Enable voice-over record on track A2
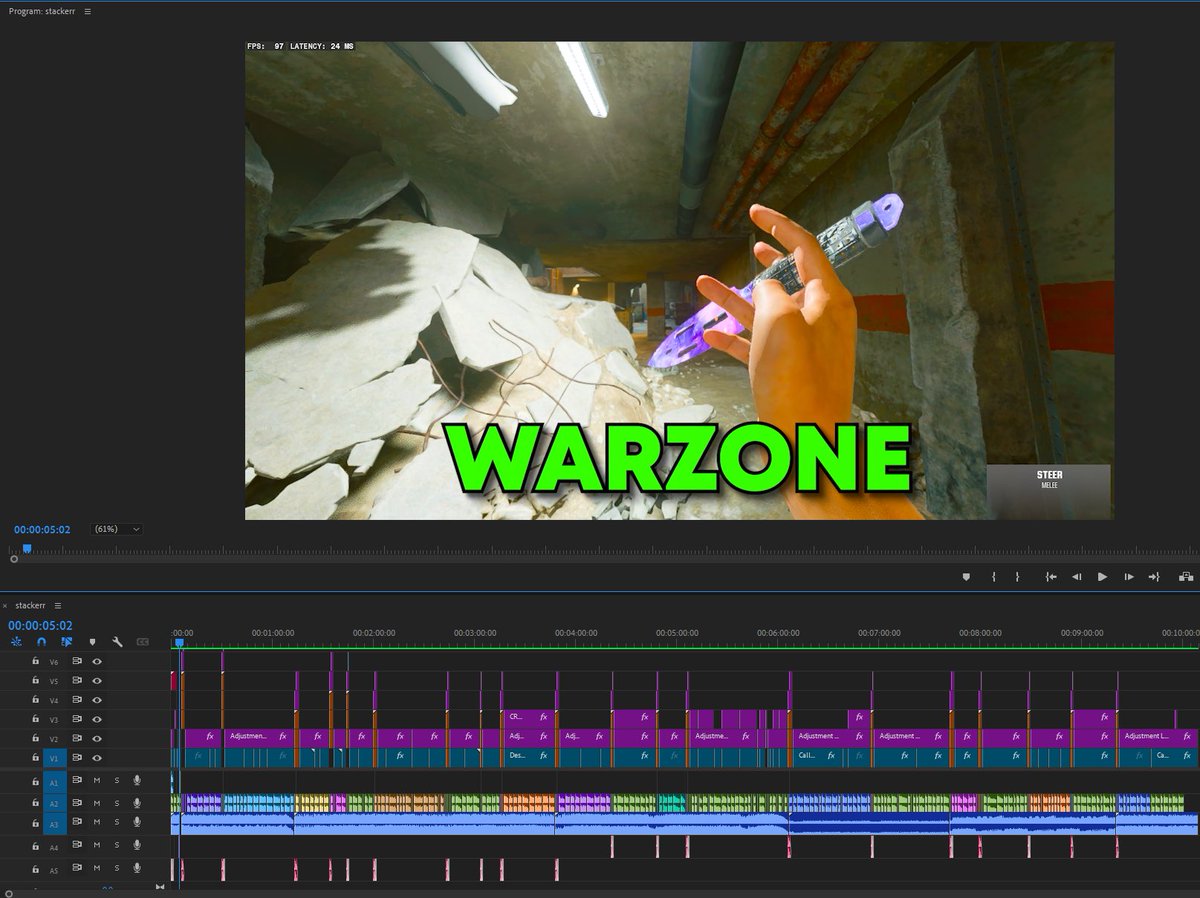The image size is (1200, 898). coord(137,803)
